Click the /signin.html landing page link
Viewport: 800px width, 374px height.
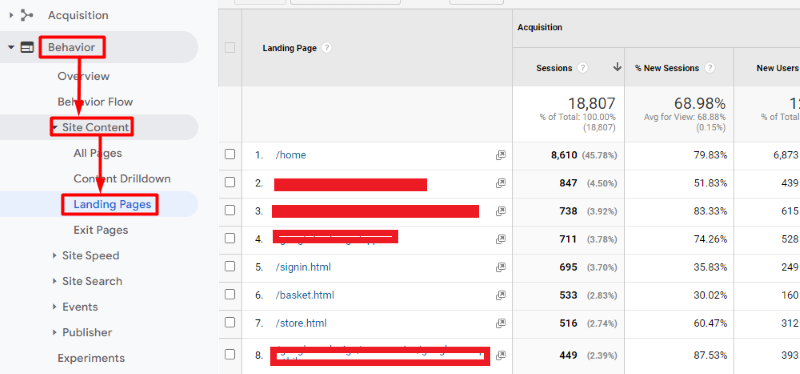pyautogui.click(x=303, y=267)
